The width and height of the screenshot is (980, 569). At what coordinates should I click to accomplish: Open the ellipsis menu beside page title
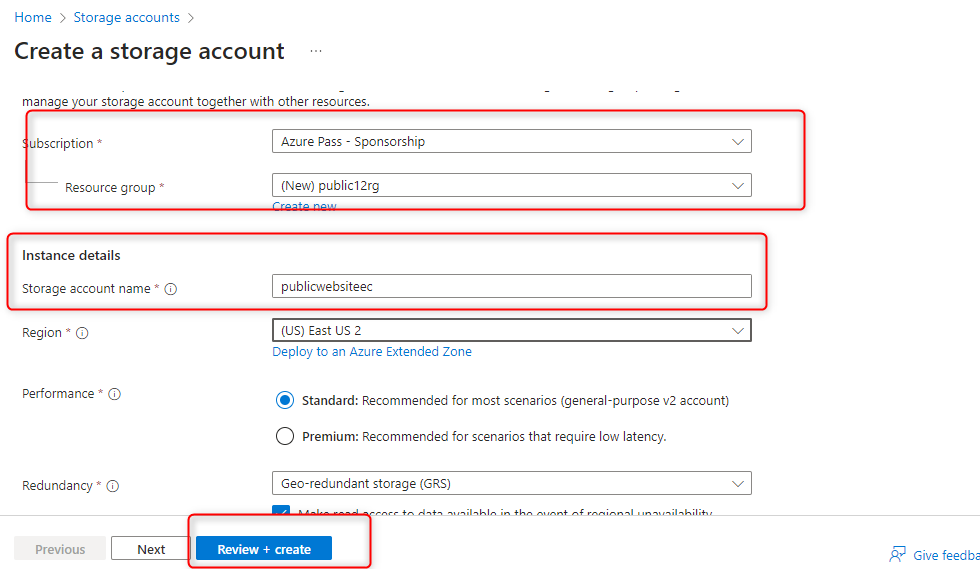[316, 51]
